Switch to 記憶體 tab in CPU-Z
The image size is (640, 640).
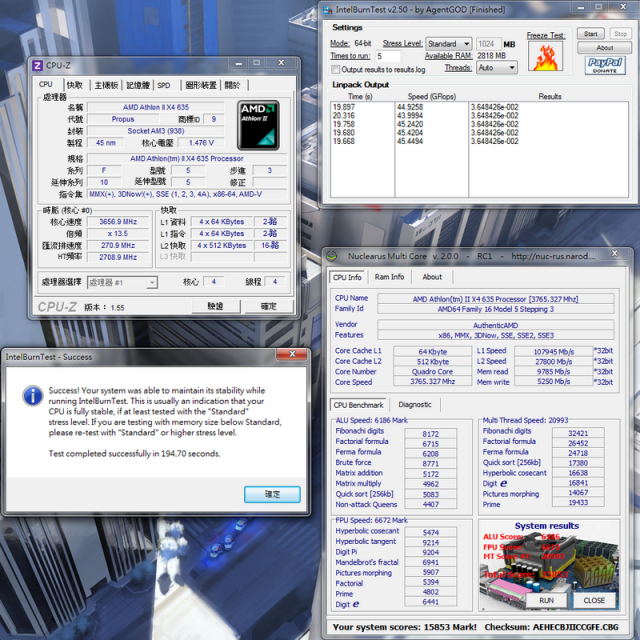[x=138, y=85]
